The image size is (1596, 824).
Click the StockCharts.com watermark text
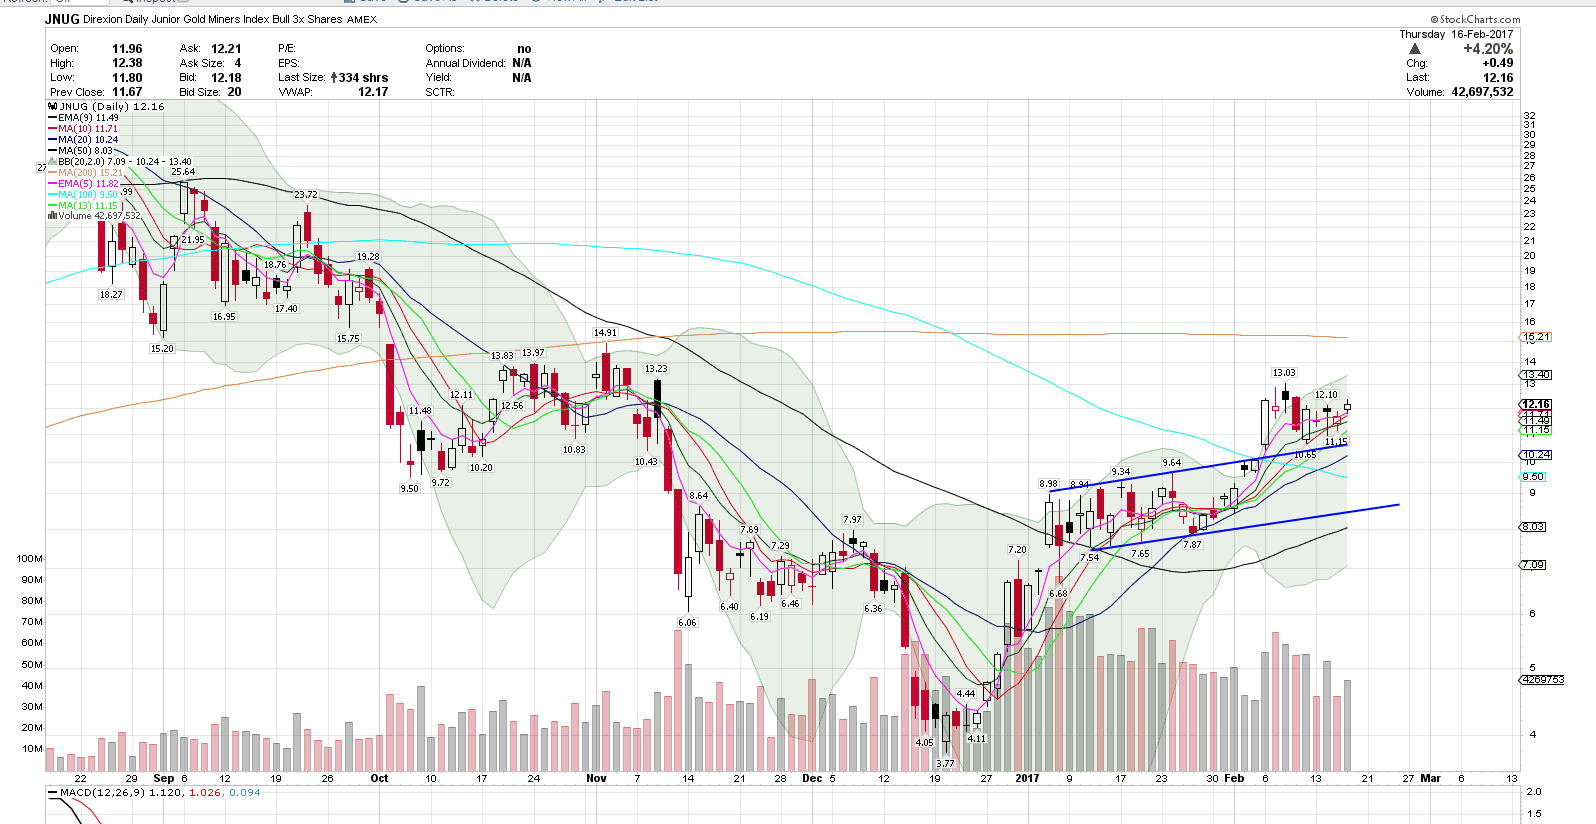(x=1479, y=19)
